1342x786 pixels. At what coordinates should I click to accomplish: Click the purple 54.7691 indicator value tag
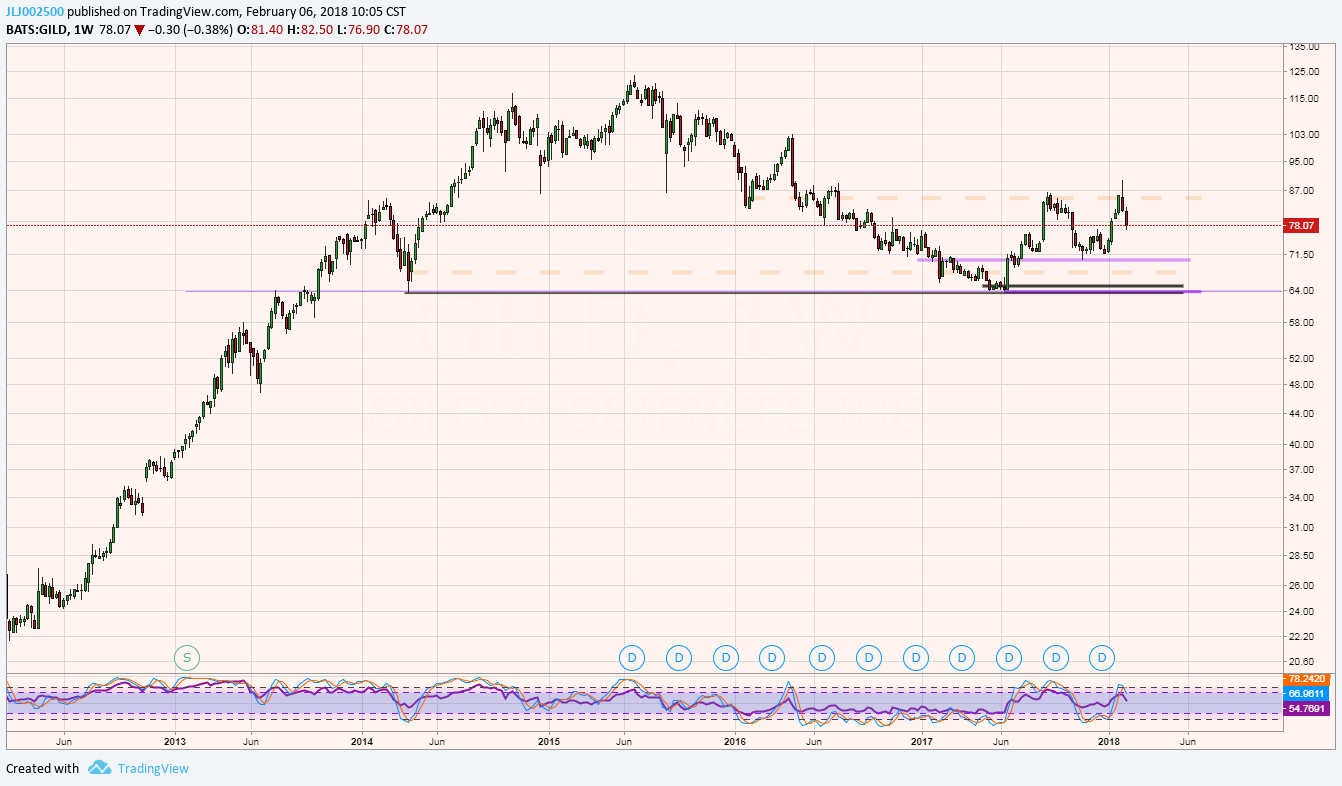[1305, 708]
